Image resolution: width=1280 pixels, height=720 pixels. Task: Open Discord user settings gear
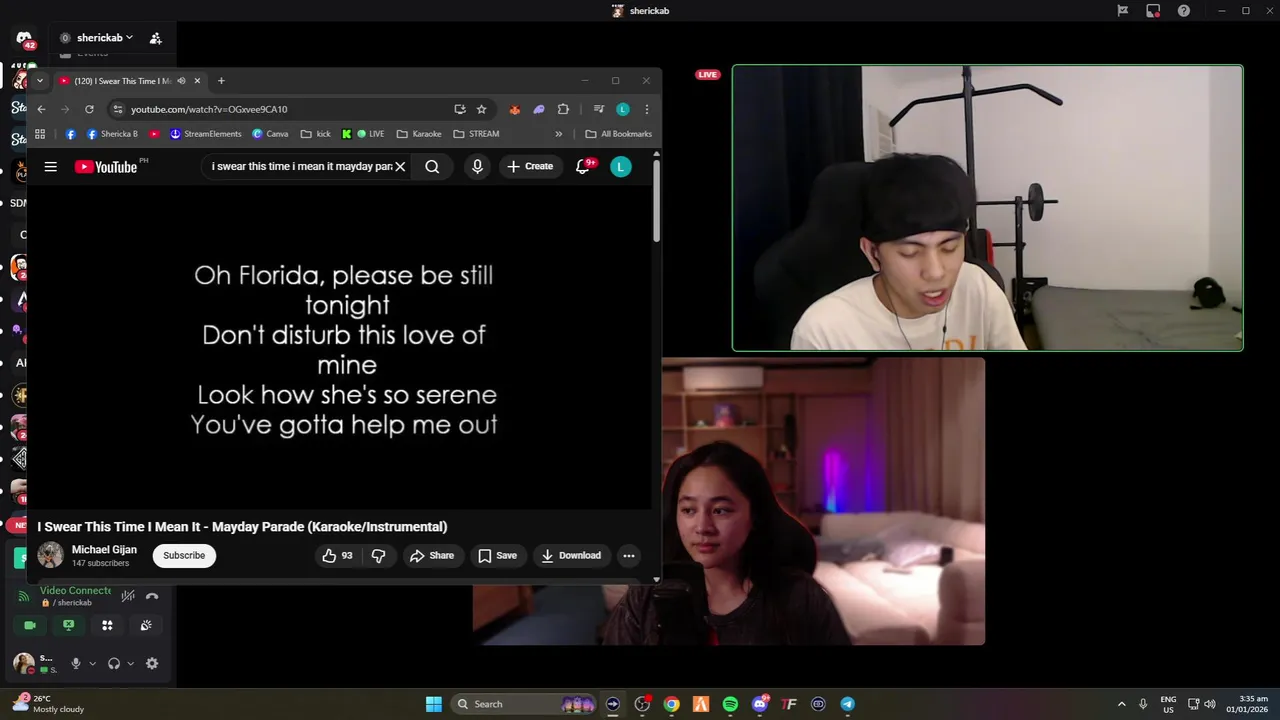point(152,663)
